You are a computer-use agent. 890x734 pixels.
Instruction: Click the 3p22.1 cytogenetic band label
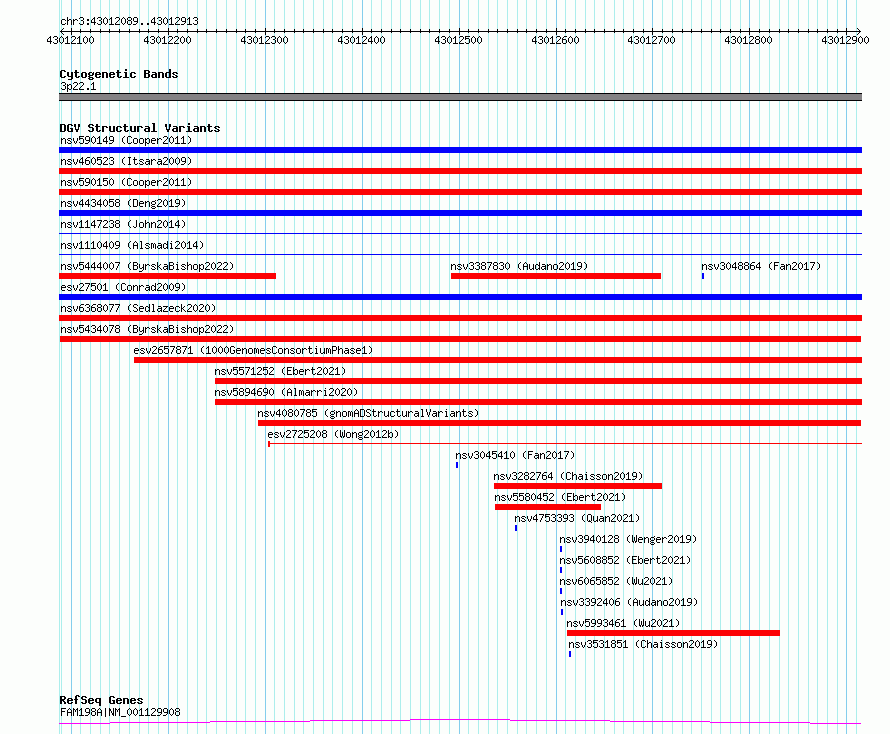[78, 86]
